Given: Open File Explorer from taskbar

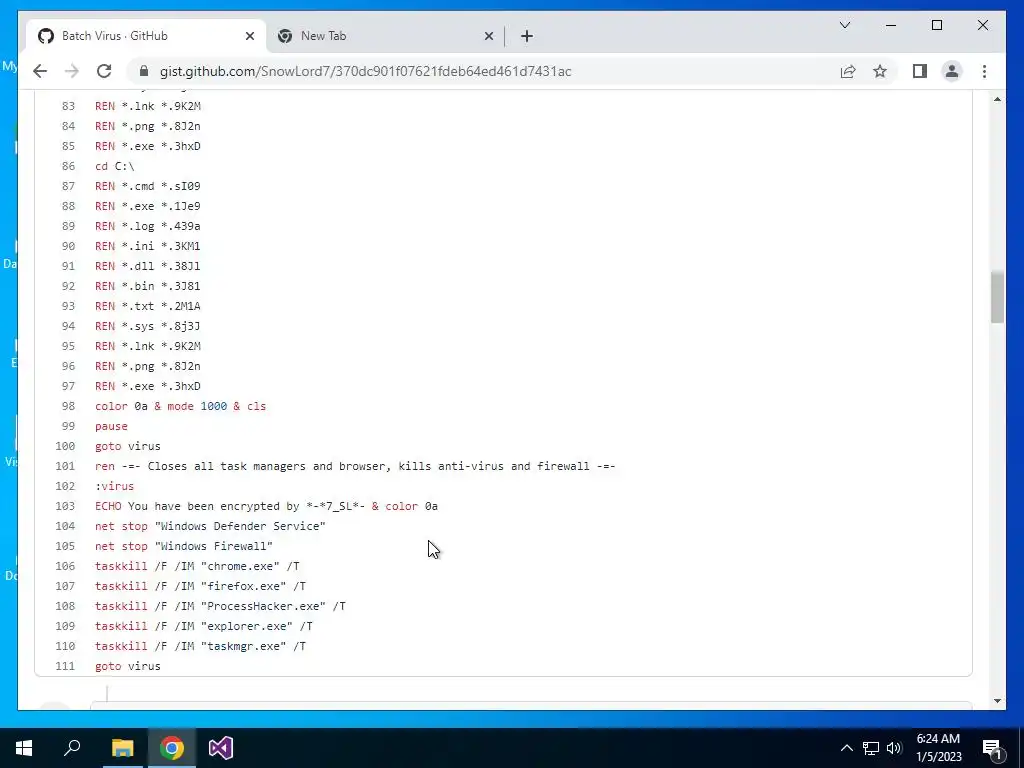Looking at the screenshot, I should click(x=122, y=748).
